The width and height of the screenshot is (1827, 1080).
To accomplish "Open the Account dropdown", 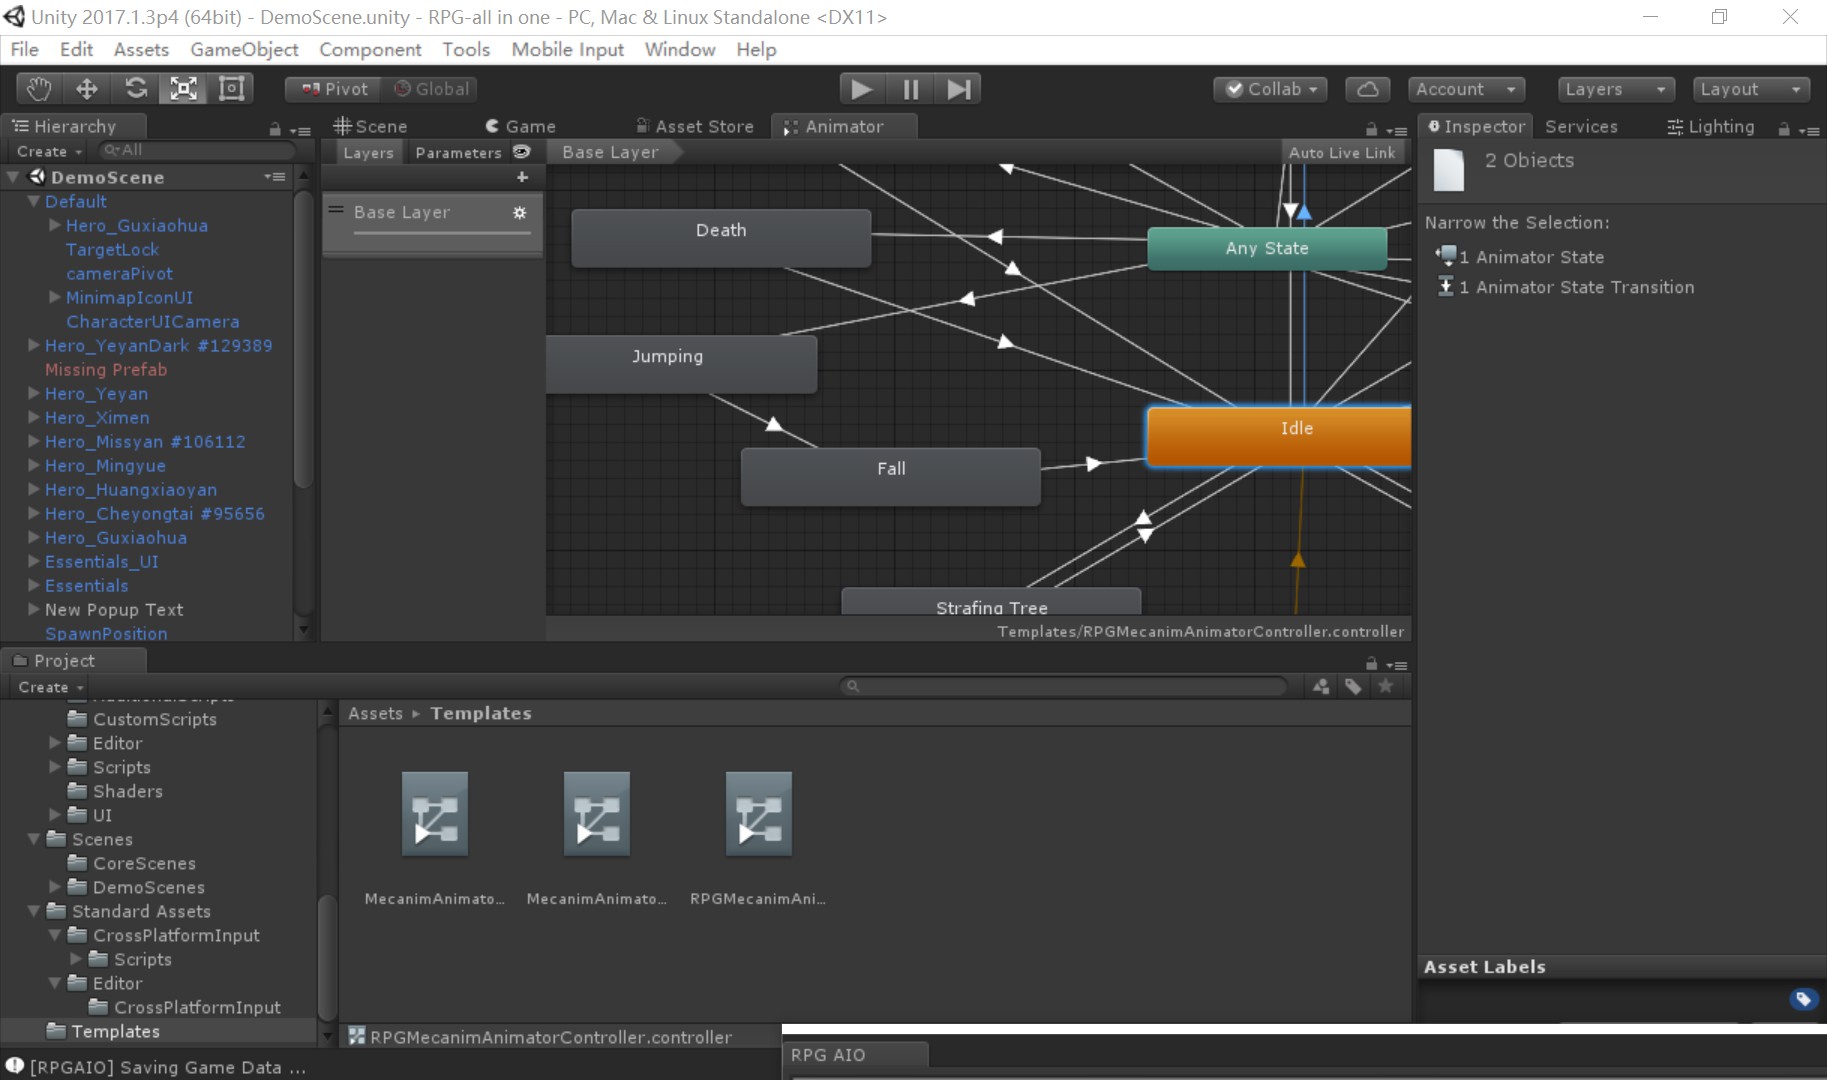I will [x=1465, y=89].
